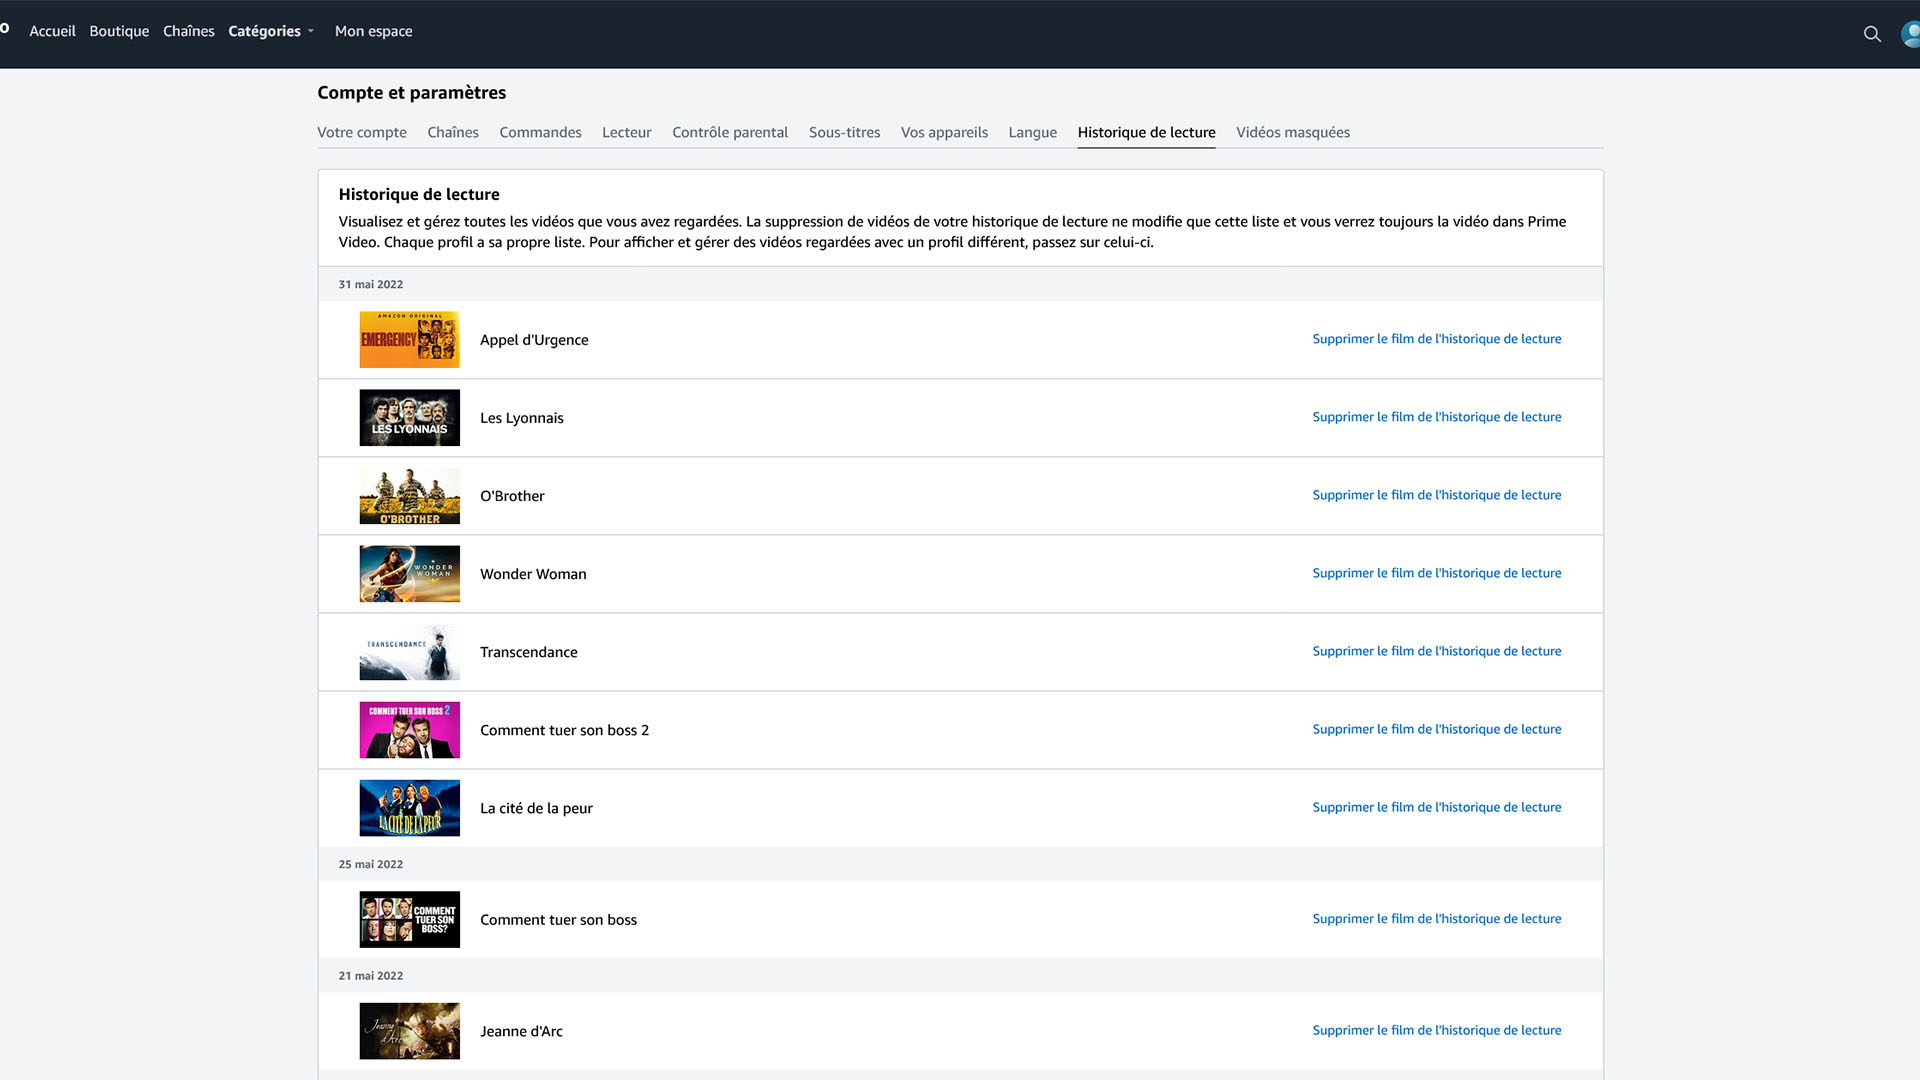Open the Les Lyonnais thumbnail
The height and width of the screenshot is (1080, 1920).
point(410,417)
